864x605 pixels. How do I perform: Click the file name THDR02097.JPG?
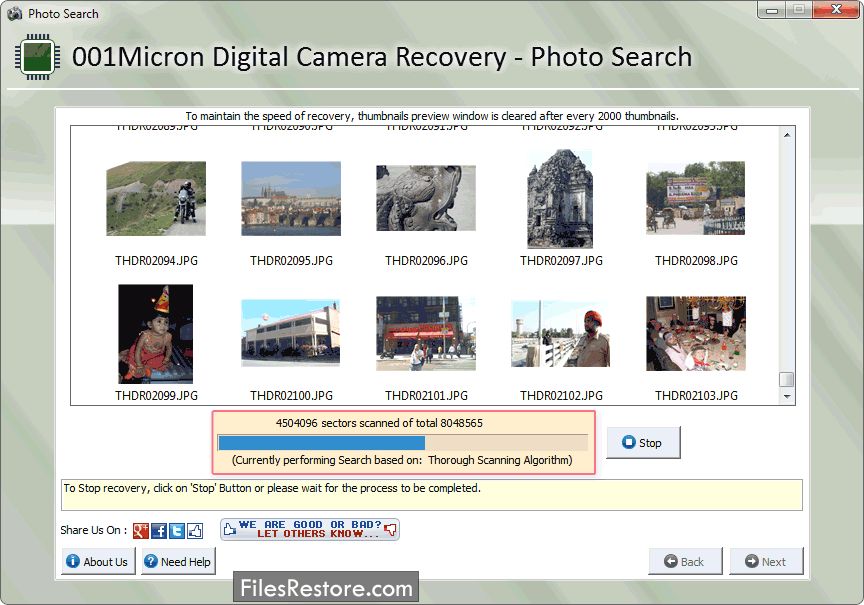(561, 261)
